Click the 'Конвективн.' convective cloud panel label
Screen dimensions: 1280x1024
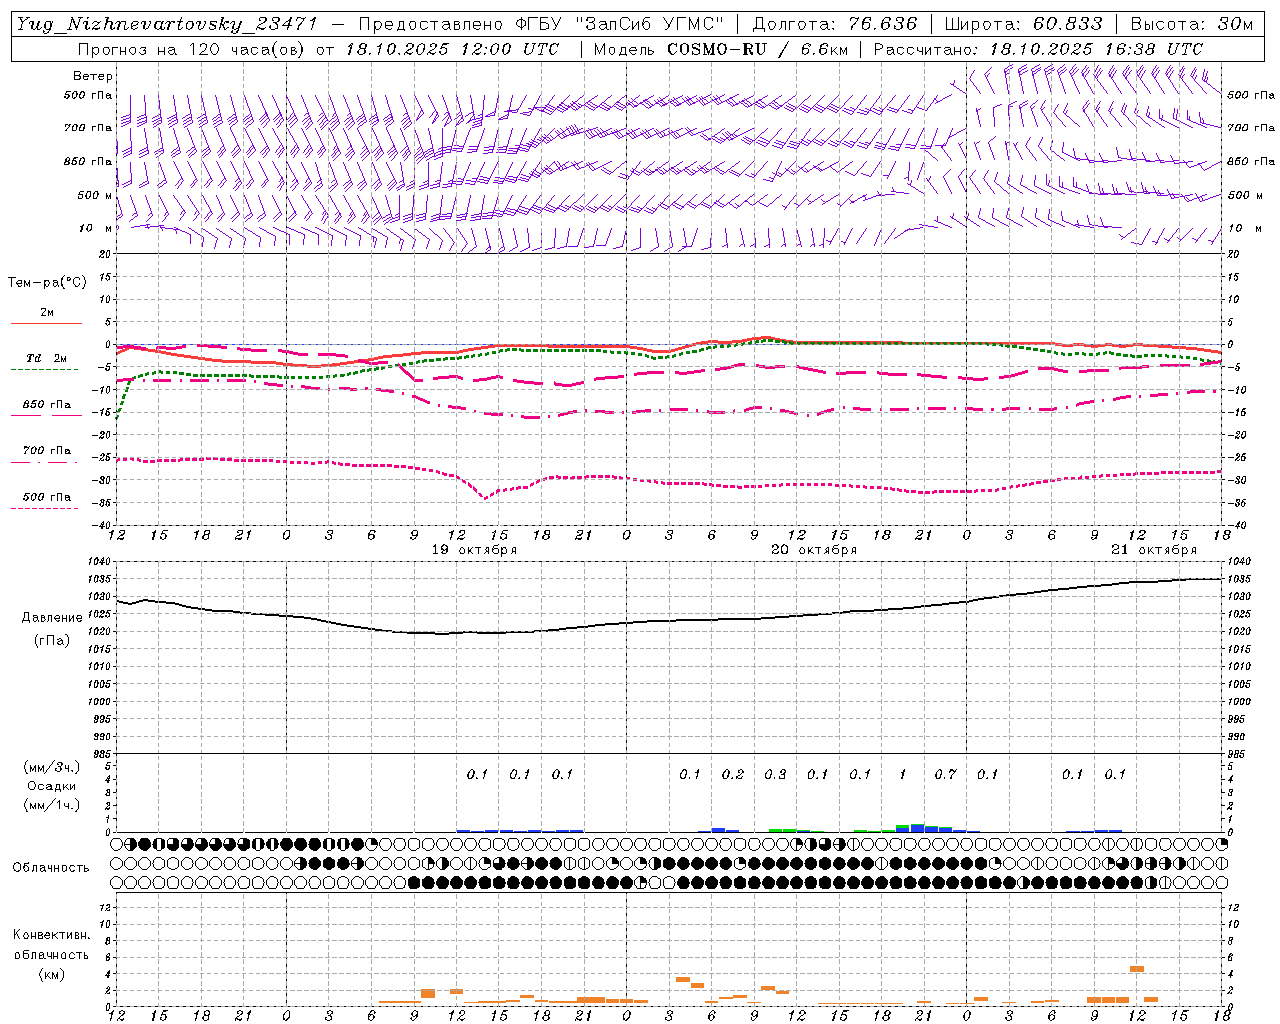[51, 935]
